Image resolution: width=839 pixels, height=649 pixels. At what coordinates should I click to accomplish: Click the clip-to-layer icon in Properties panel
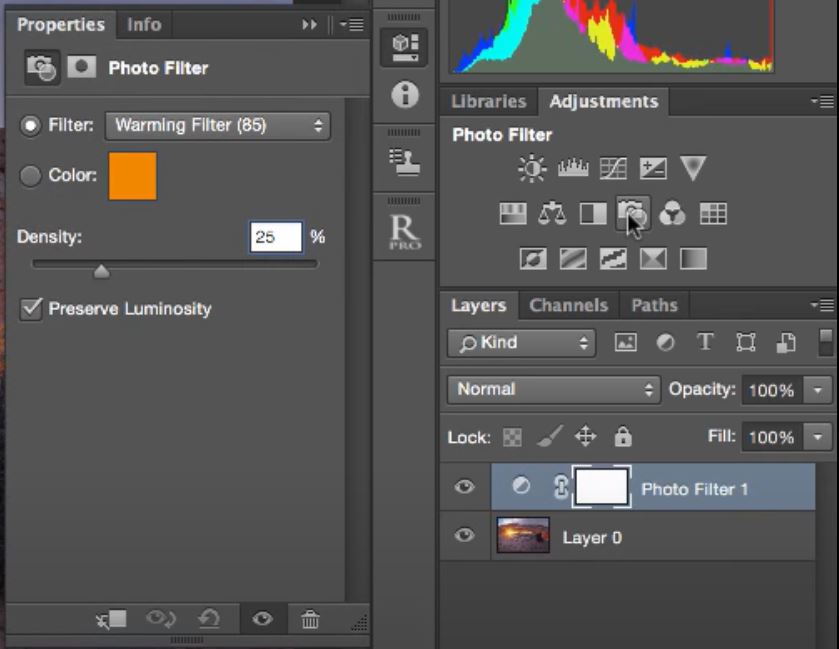point(111,619)
